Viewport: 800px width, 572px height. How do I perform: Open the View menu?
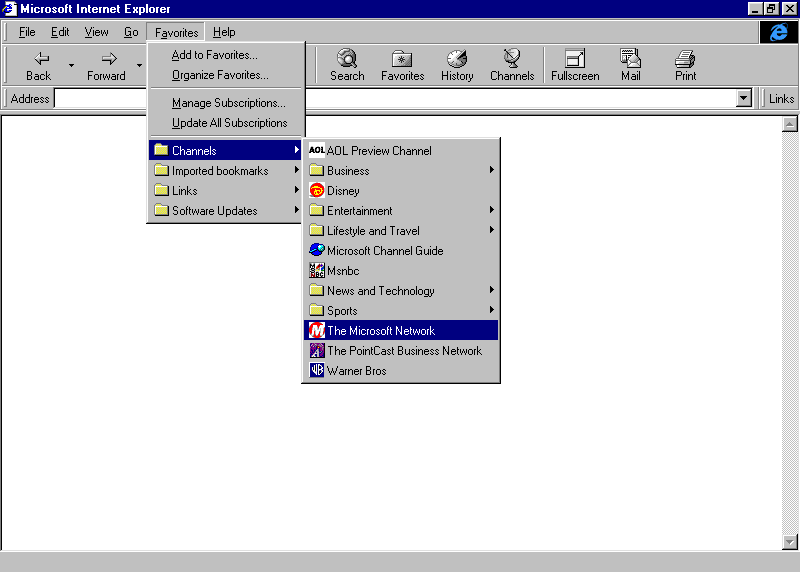click(x=96, y=32)
